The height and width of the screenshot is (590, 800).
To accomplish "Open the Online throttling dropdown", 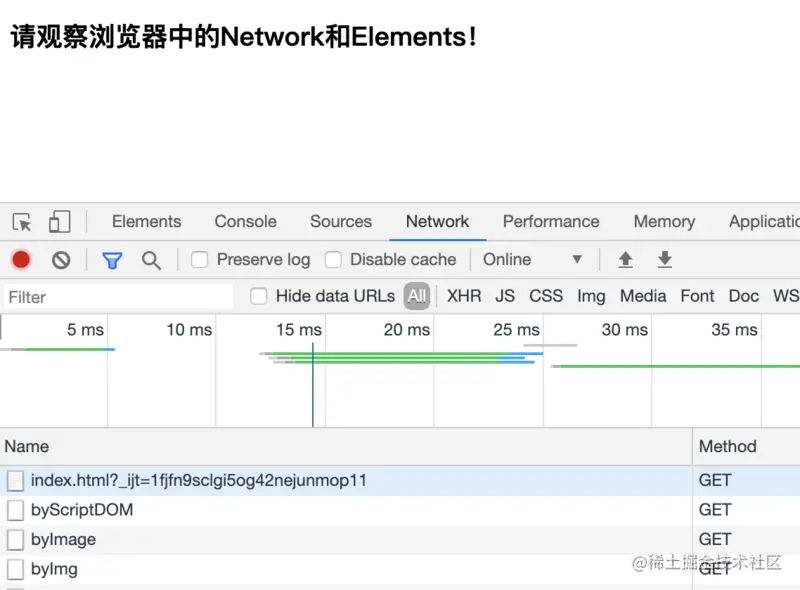I will (533, 260).
